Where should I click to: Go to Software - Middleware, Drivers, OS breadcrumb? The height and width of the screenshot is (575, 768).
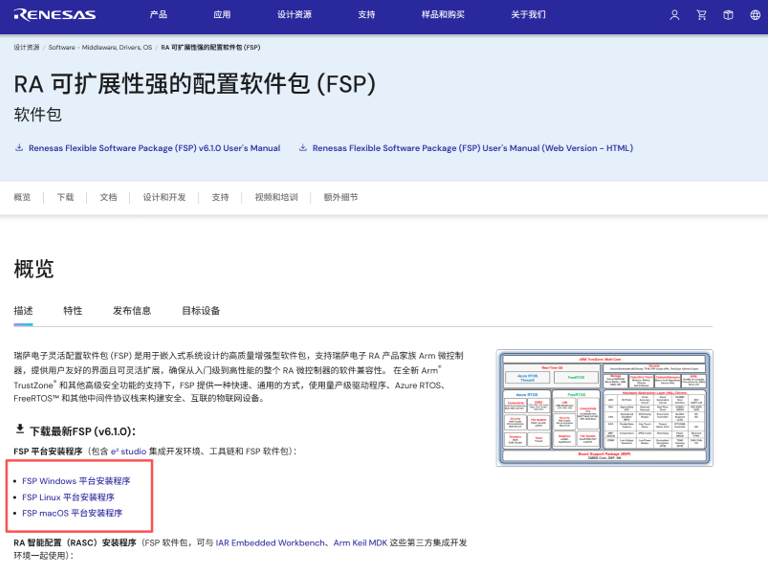click(x=100, y=48)
